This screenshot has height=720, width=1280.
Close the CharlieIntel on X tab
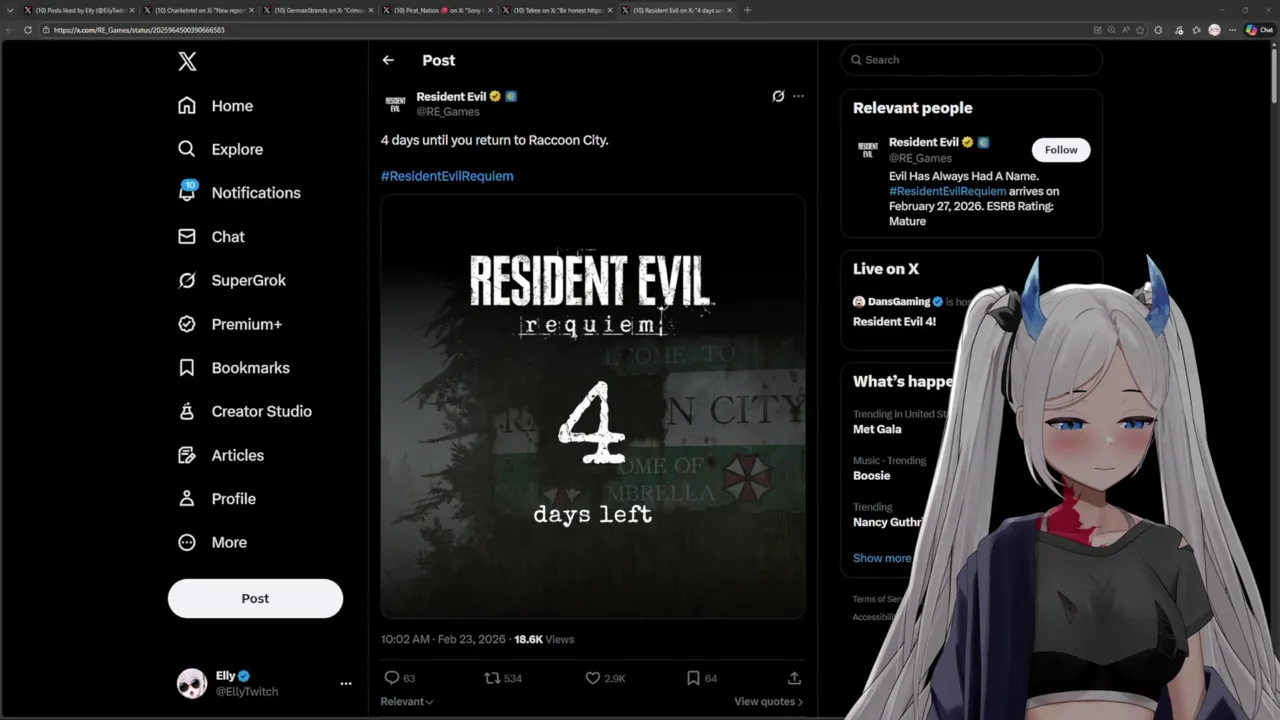pos(251,10)
